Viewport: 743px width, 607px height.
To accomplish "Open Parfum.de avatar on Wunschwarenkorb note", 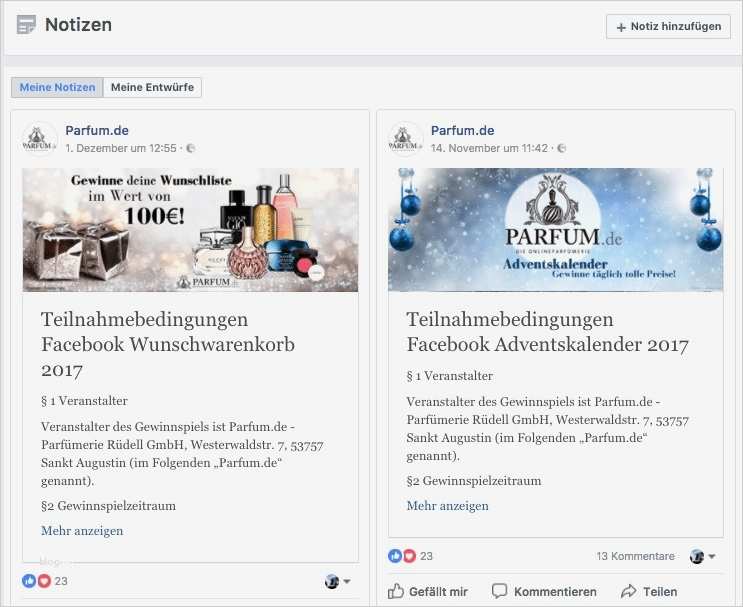I will click(x=39, y=139).
